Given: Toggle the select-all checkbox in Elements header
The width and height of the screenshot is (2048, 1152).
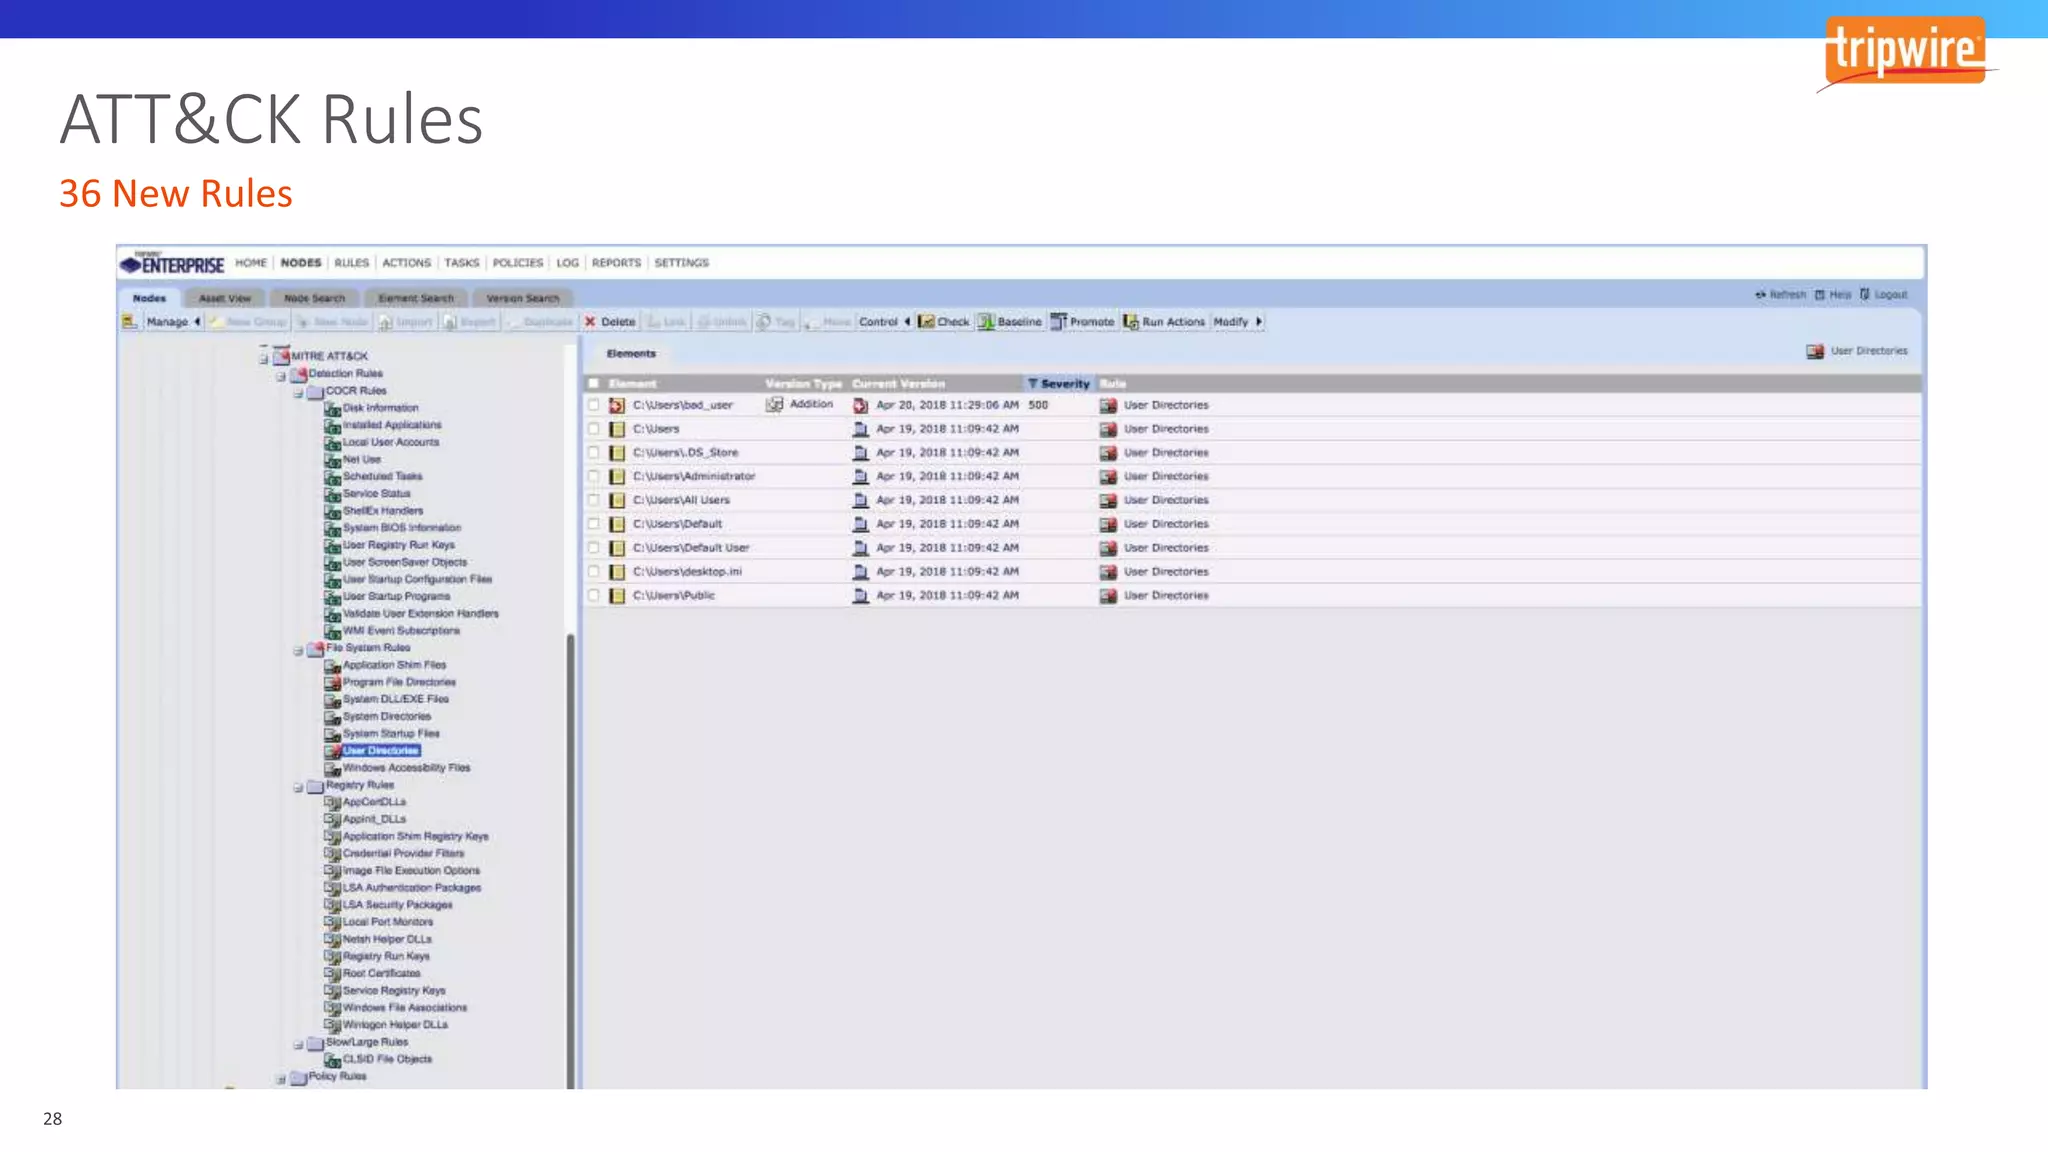Looking at the screenshot, I should (x=594, y=384).
